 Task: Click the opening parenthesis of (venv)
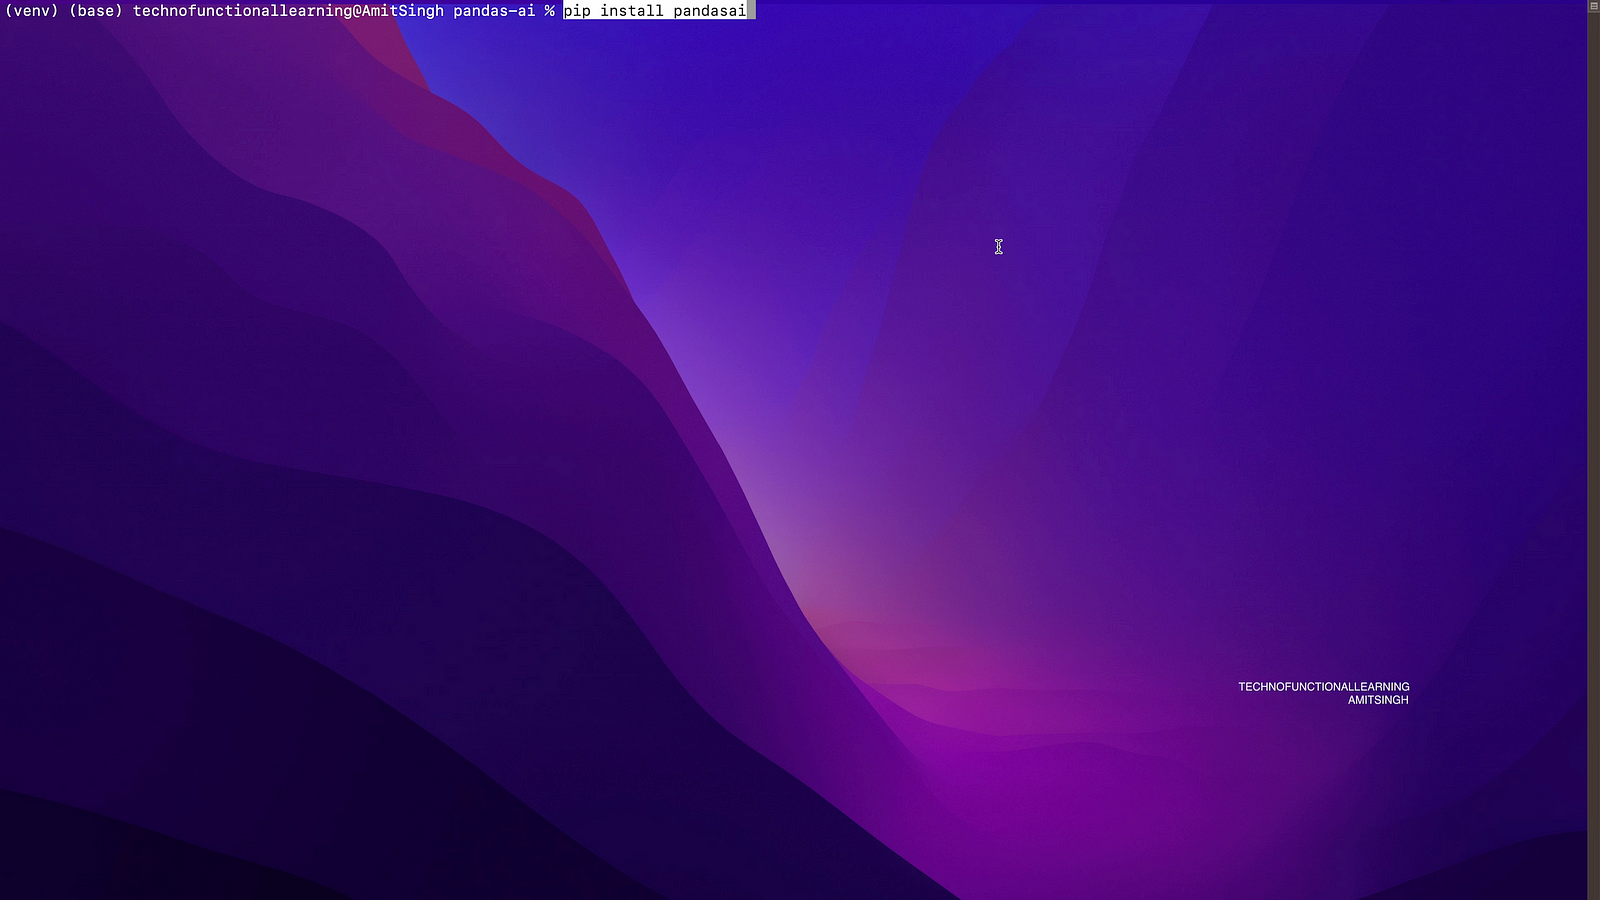click(x=9, y=11)
